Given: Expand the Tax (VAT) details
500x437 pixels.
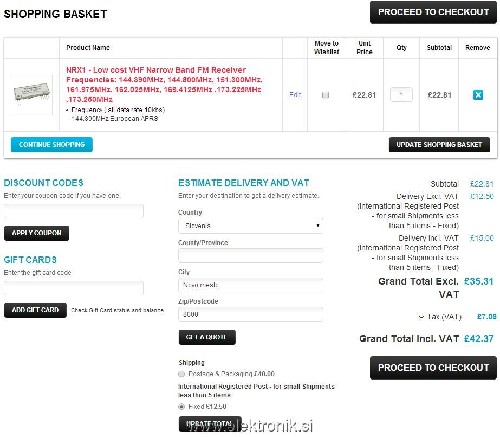Looking at the screenshot, I should coord(421,316).
